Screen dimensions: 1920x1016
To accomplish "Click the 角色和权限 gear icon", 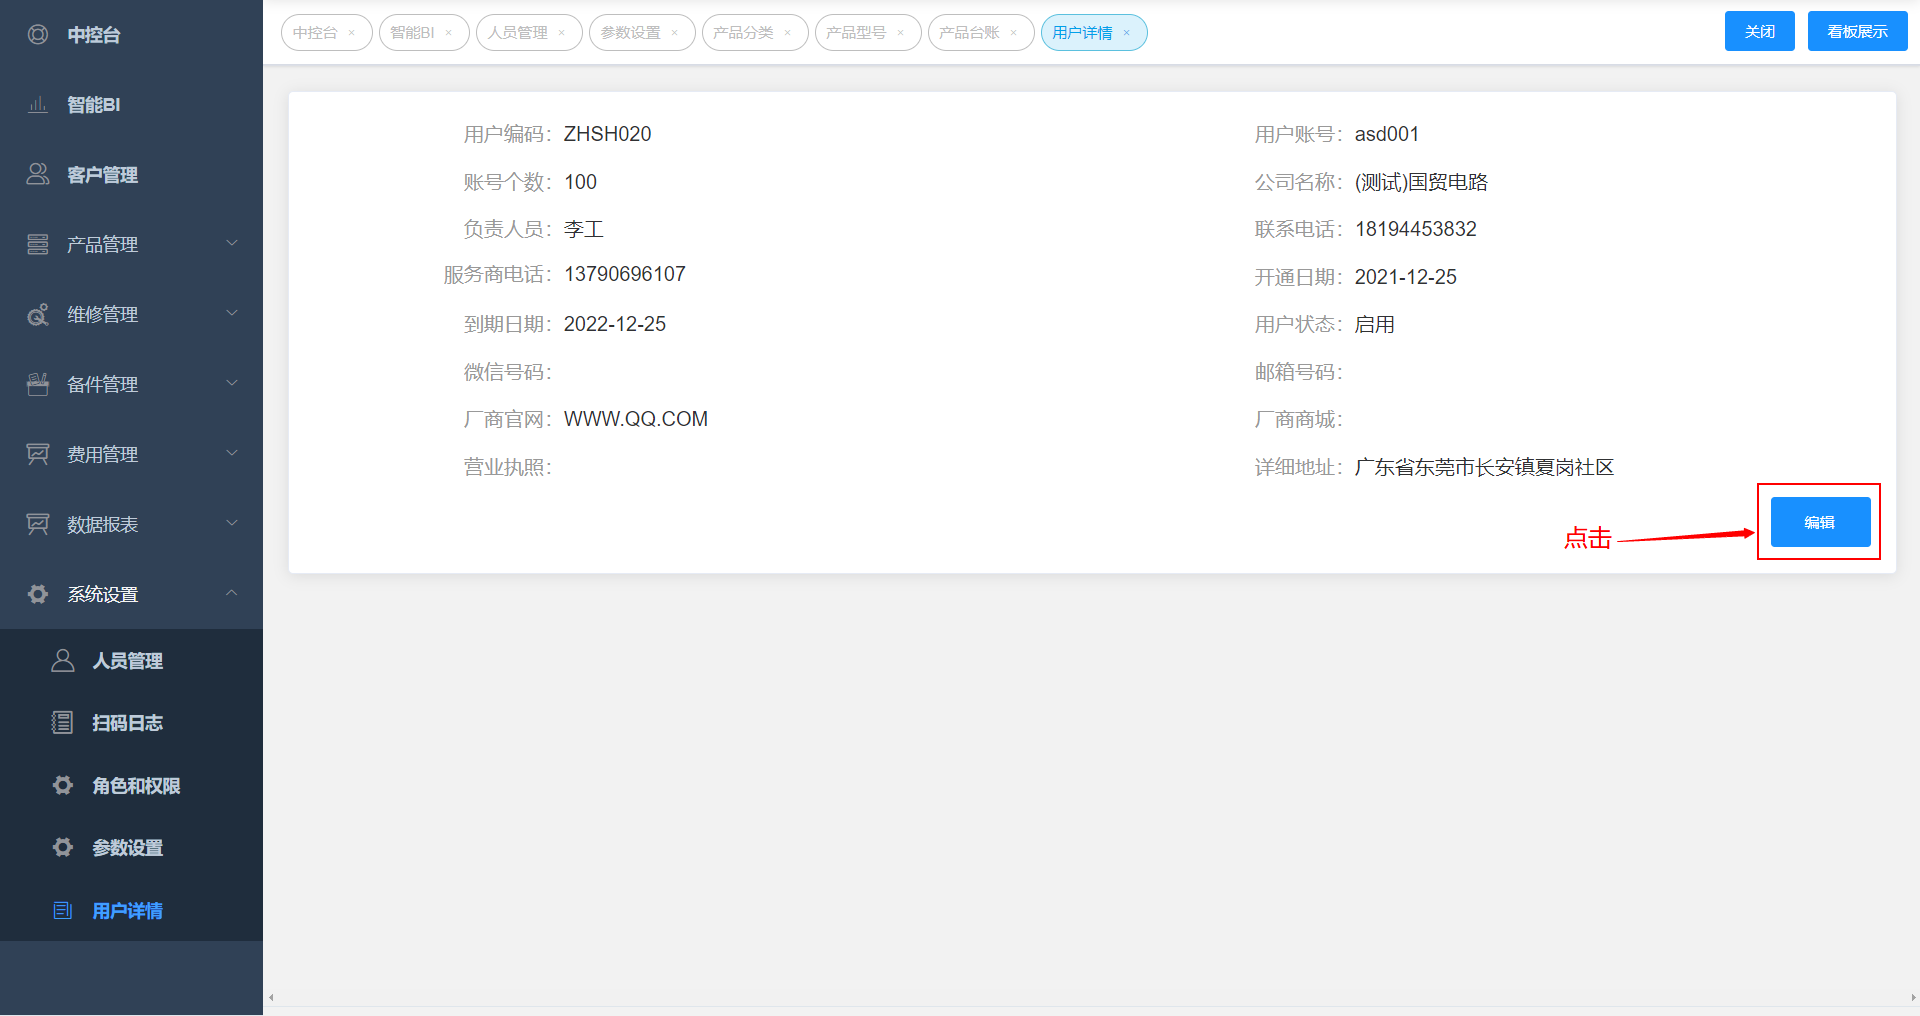I will tap(63, 786).
